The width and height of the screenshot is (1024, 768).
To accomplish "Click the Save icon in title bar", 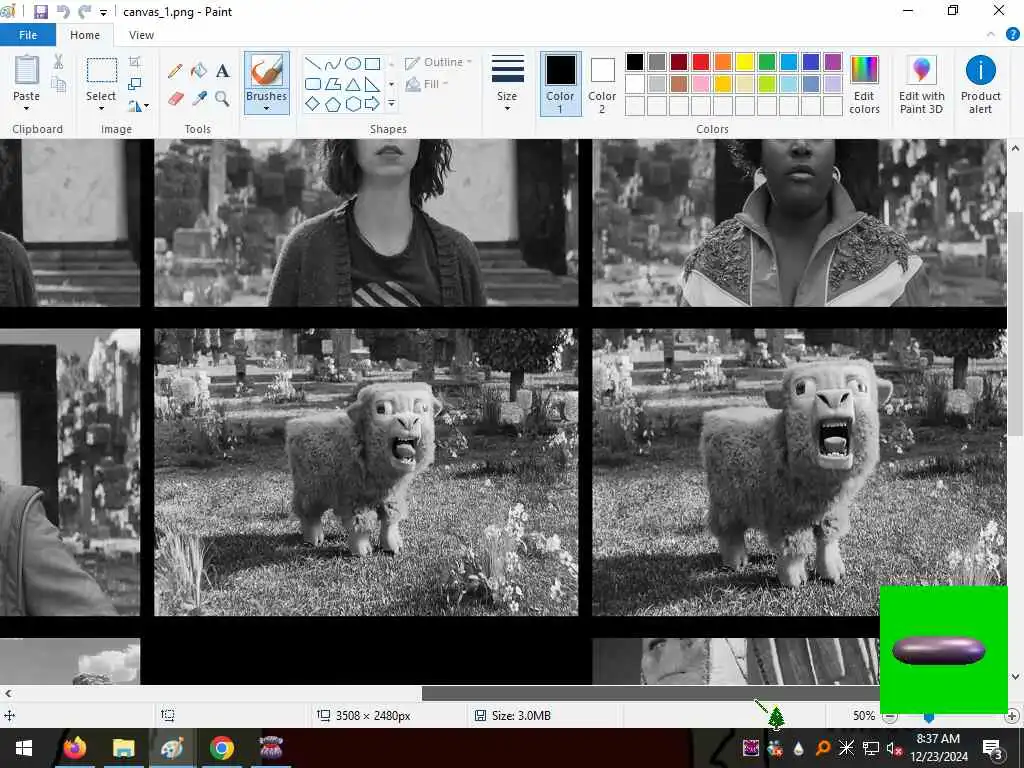I will 40,12.
